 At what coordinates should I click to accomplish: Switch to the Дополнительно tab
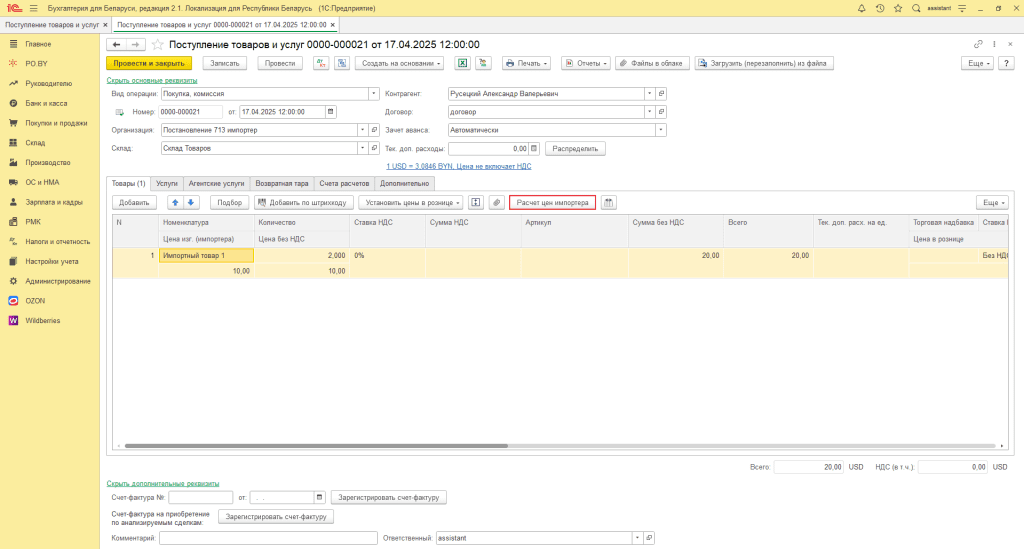click(x=404, y=183)
